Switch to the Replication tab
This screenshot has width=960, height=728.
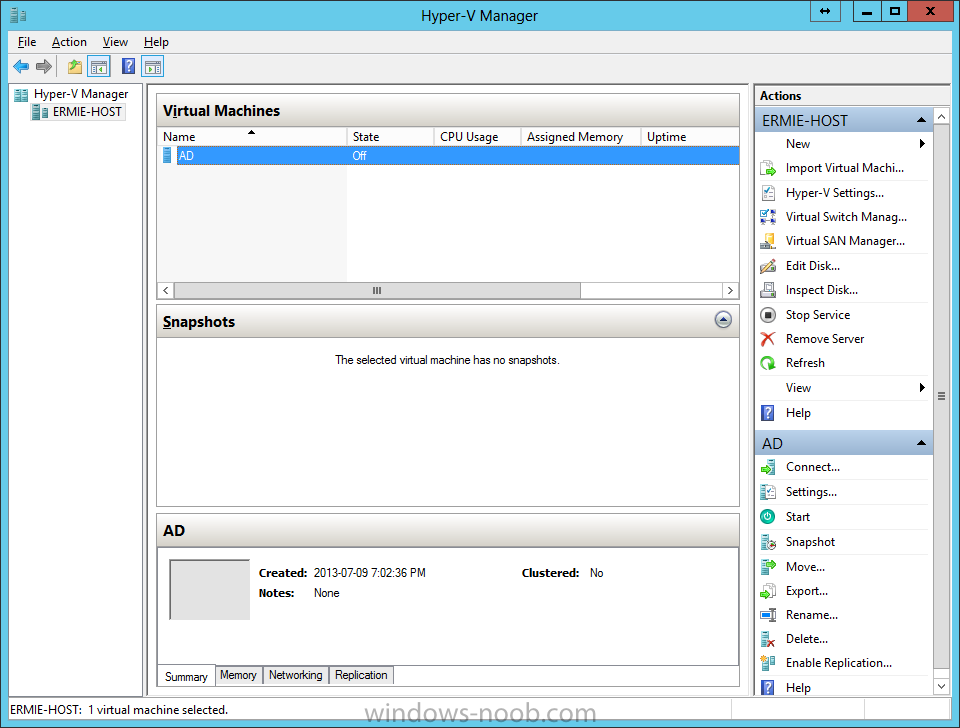(x=361, y=675)
